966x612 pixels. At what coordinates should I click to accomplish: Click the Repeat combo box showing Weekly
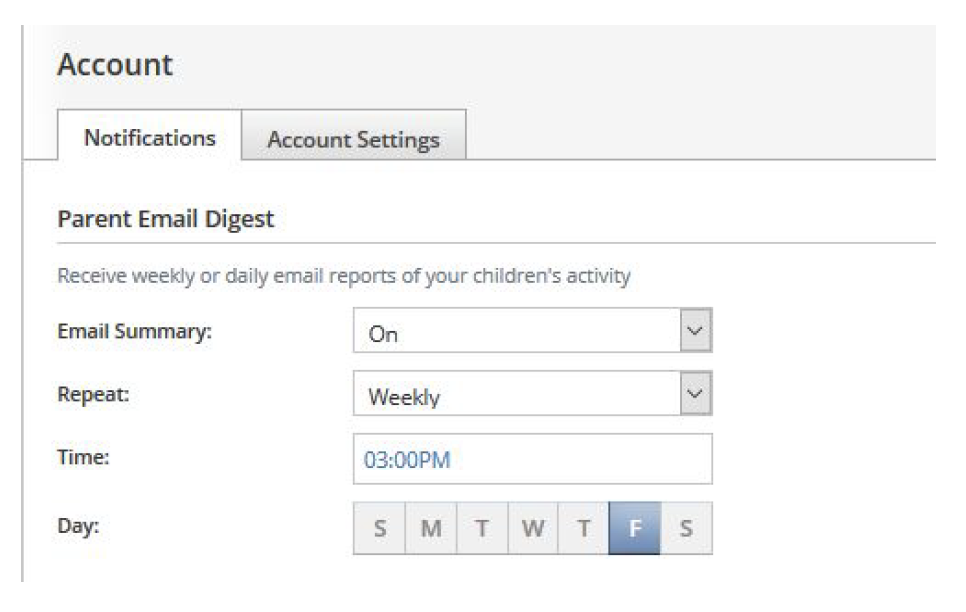515,396
